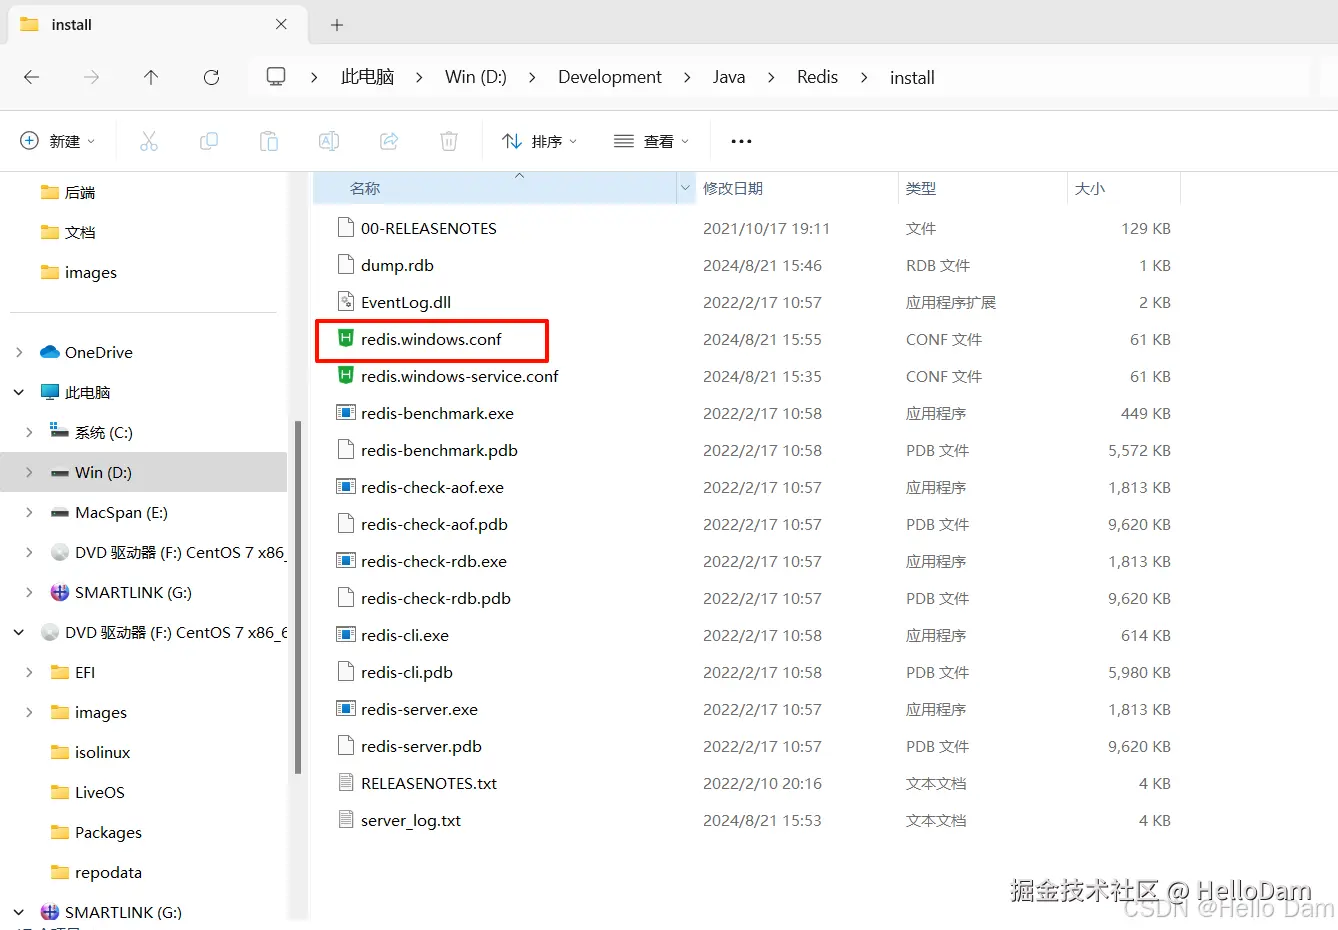Click the install breadcrumb segment
This screenshot has width=1338, height=930.
[x=912, y=77]
